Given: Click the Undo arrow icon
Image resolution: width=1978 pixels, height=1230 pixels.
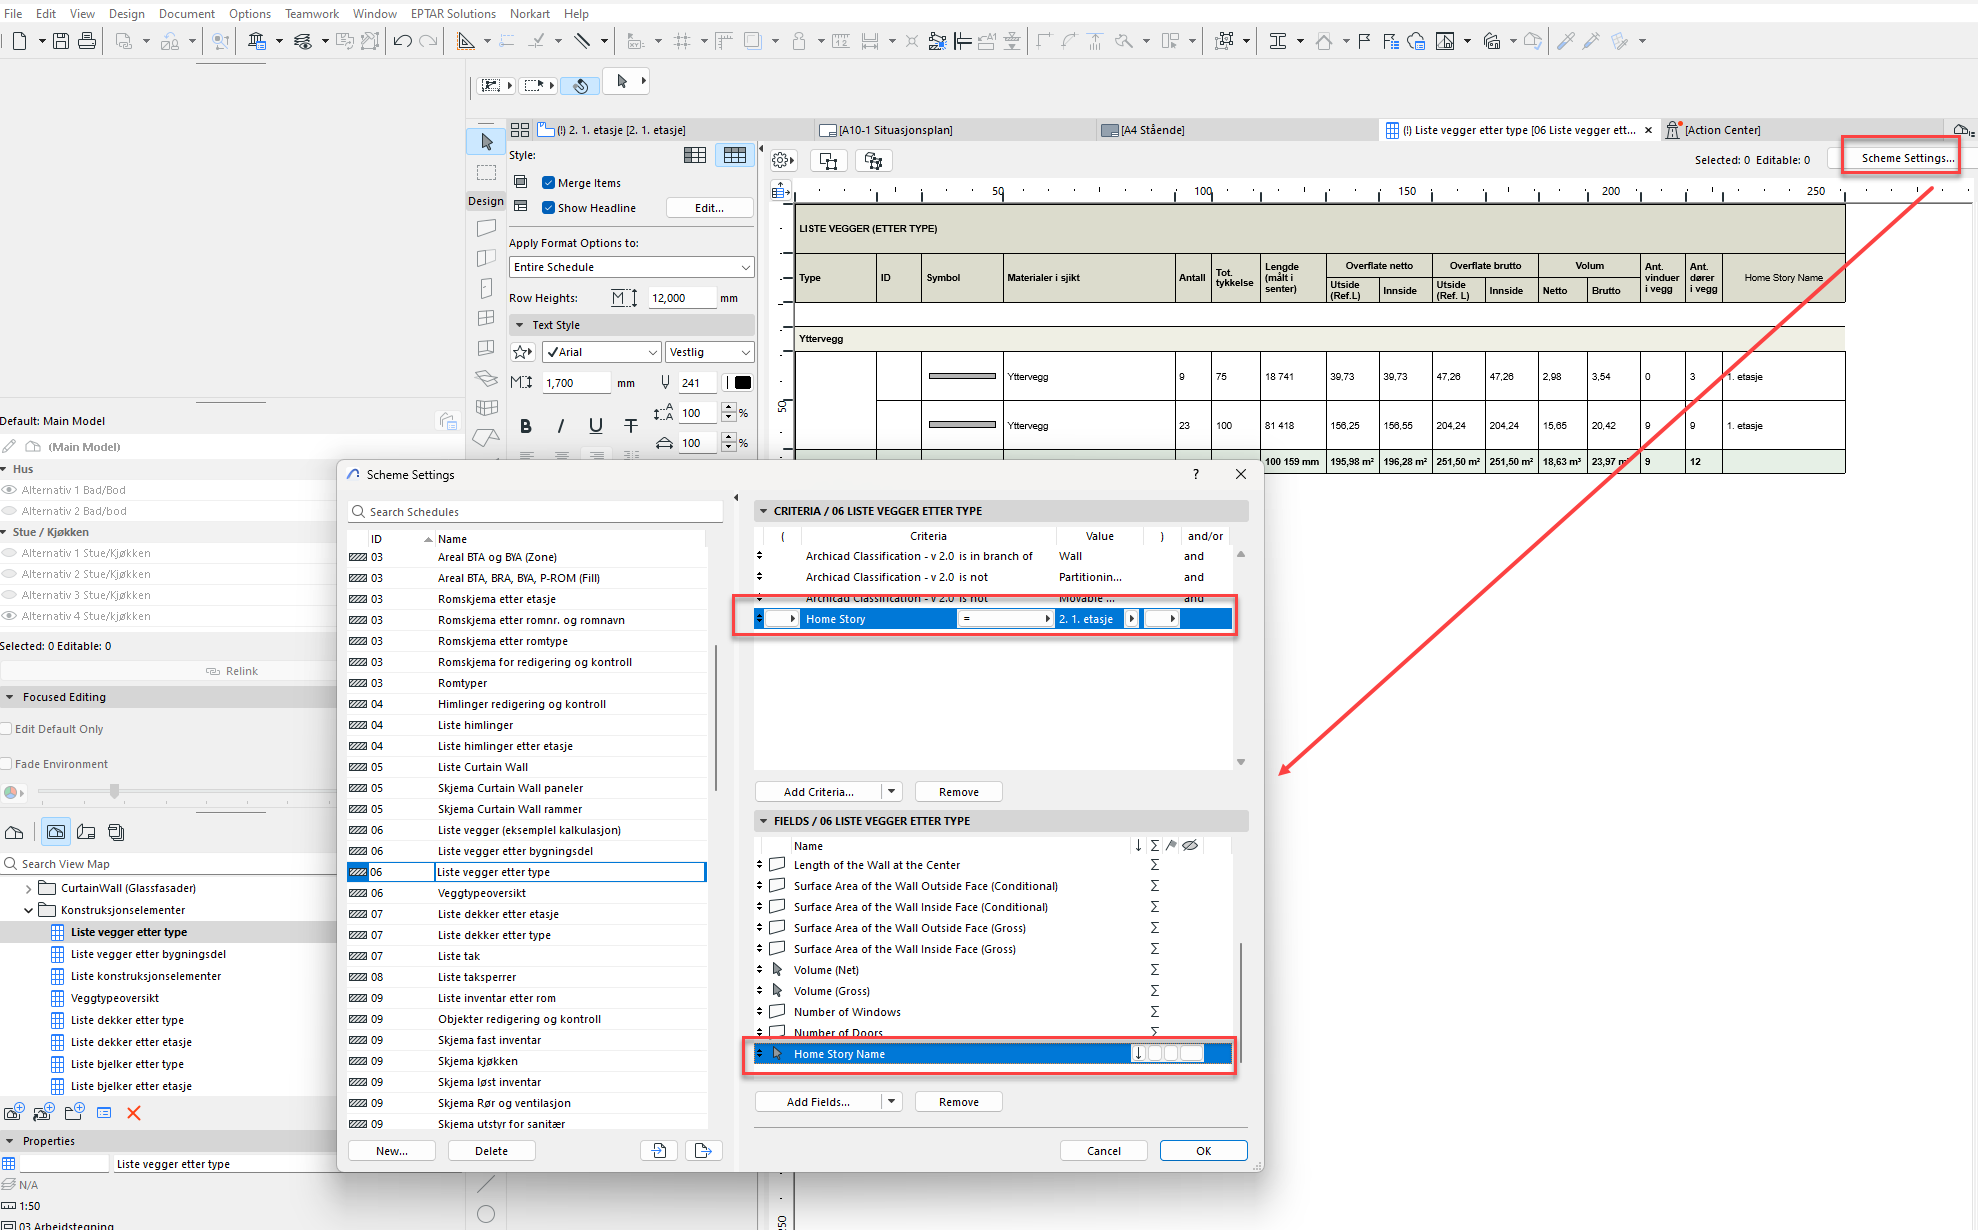Looking at the screenshot, I should coord(403,41).
